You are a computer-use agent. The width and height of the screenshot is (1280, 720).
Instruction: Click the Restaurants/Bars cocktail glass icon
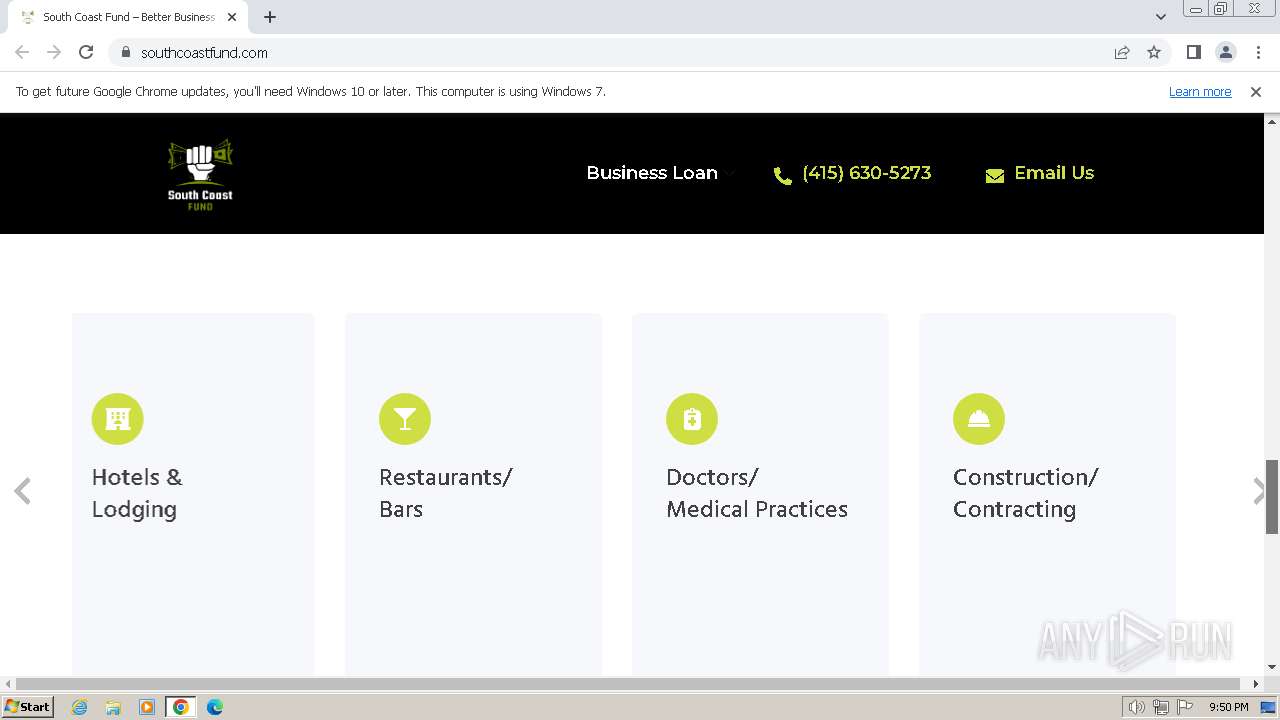pos(405,419)
